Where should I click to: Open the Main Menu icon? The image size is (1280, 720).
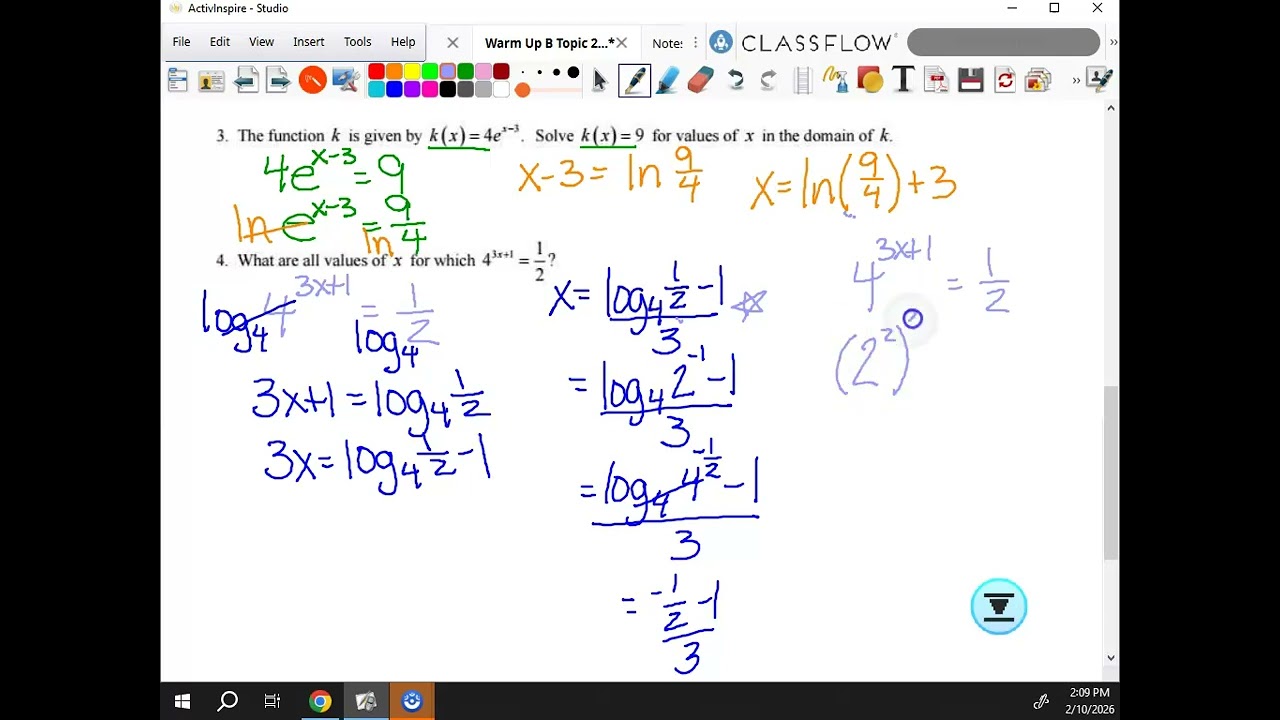[178, 80]
